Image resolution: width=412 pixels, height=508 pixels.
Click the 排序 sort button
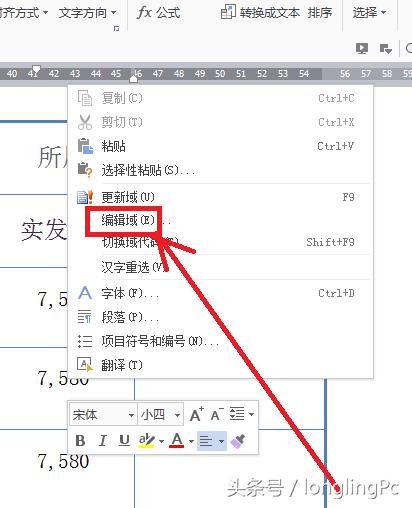click(319, 13)
